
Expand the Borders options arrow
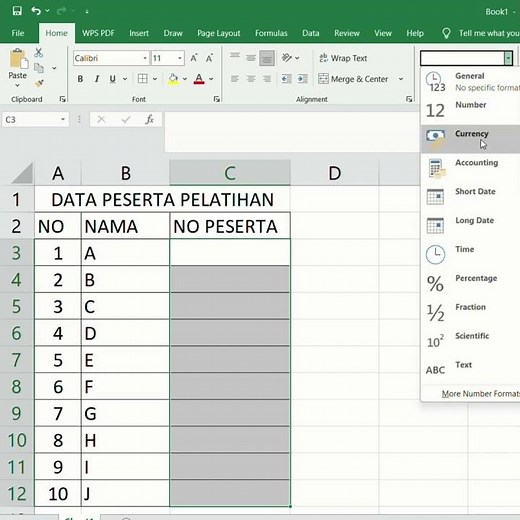[155, 79]
